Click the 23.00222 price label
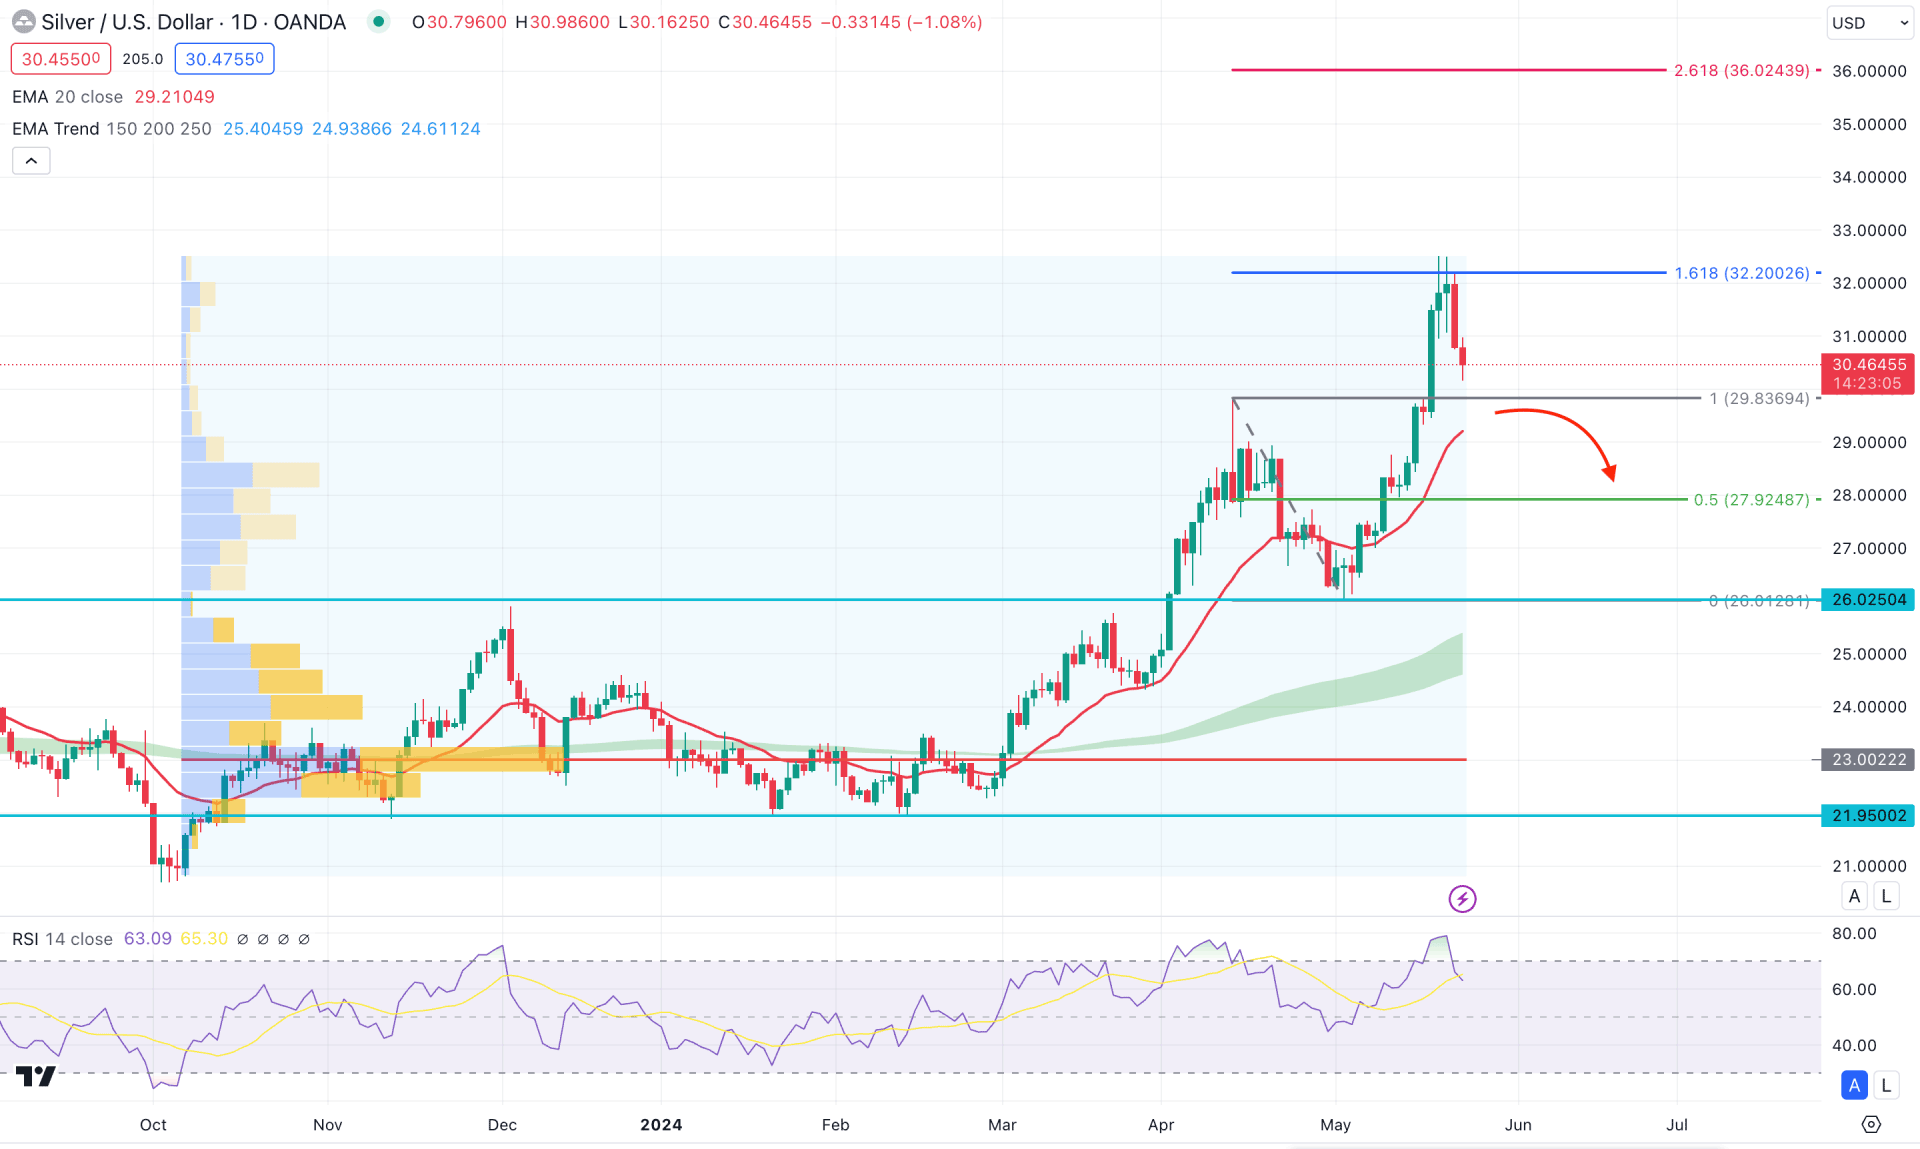1920x1149 pixels. pos(1868,760)
